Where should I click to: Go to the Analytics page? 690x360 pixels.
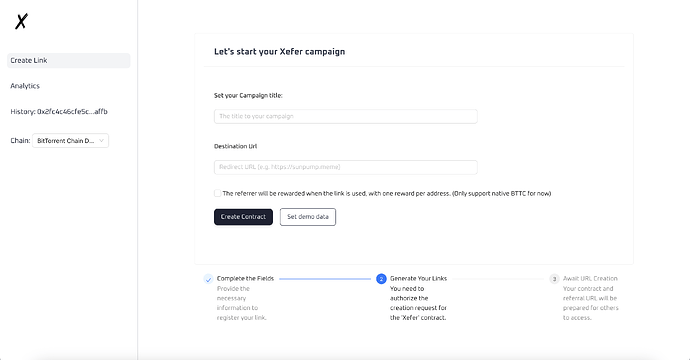(x=25, y=86)
